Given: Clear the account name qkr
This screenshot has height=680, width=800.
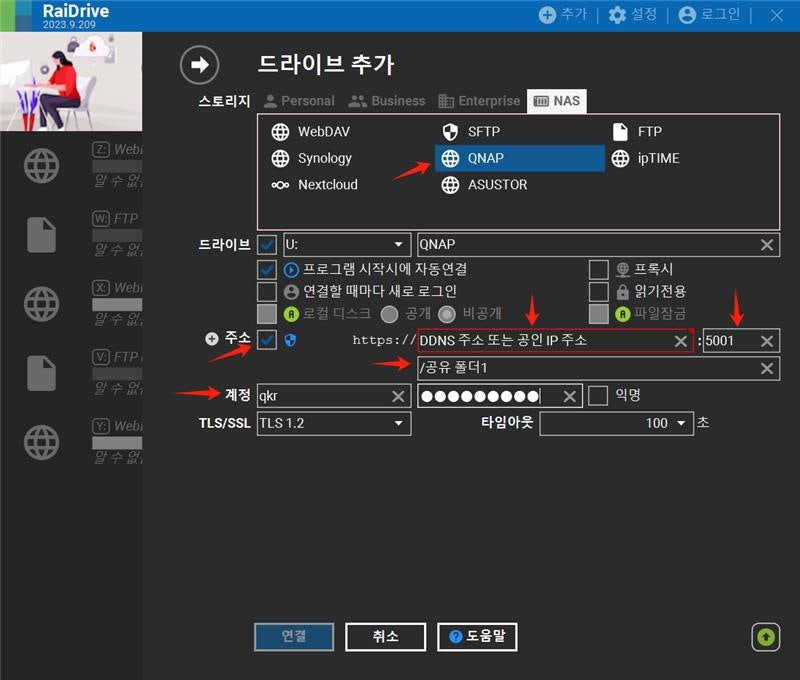Looking at the screenshot, I should tap(398, 396).
